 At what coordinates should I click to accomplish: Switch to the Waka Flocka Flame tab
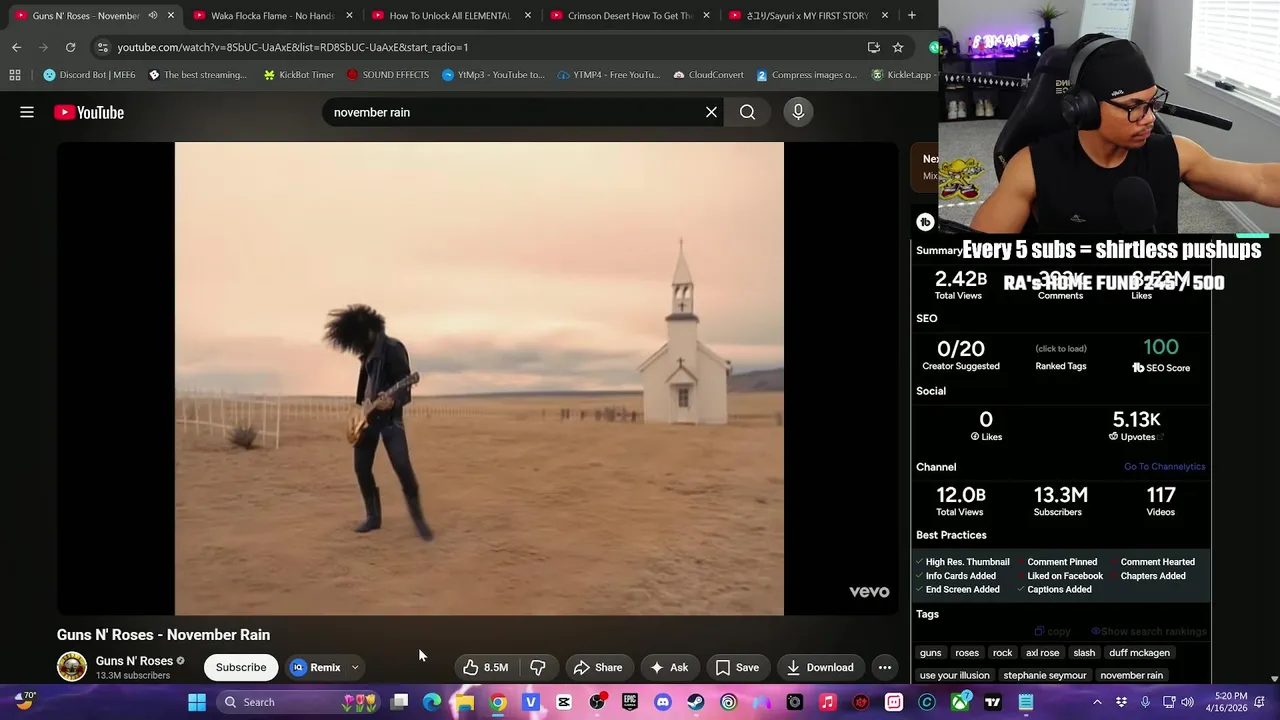point(272,15)
